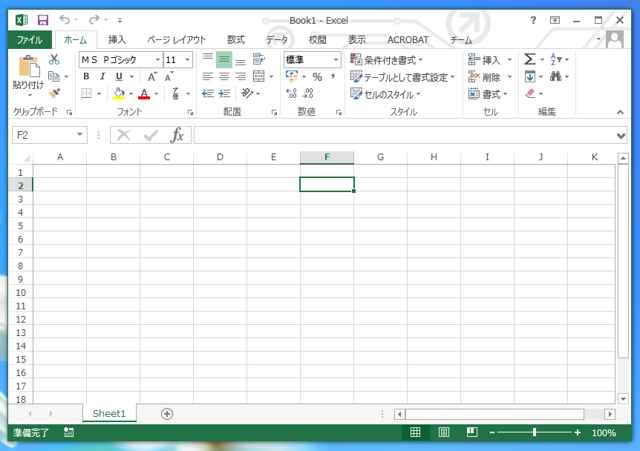Click the AutoSum sigma icon
This screenshot has width=640, height=451.
click(529, 60)
